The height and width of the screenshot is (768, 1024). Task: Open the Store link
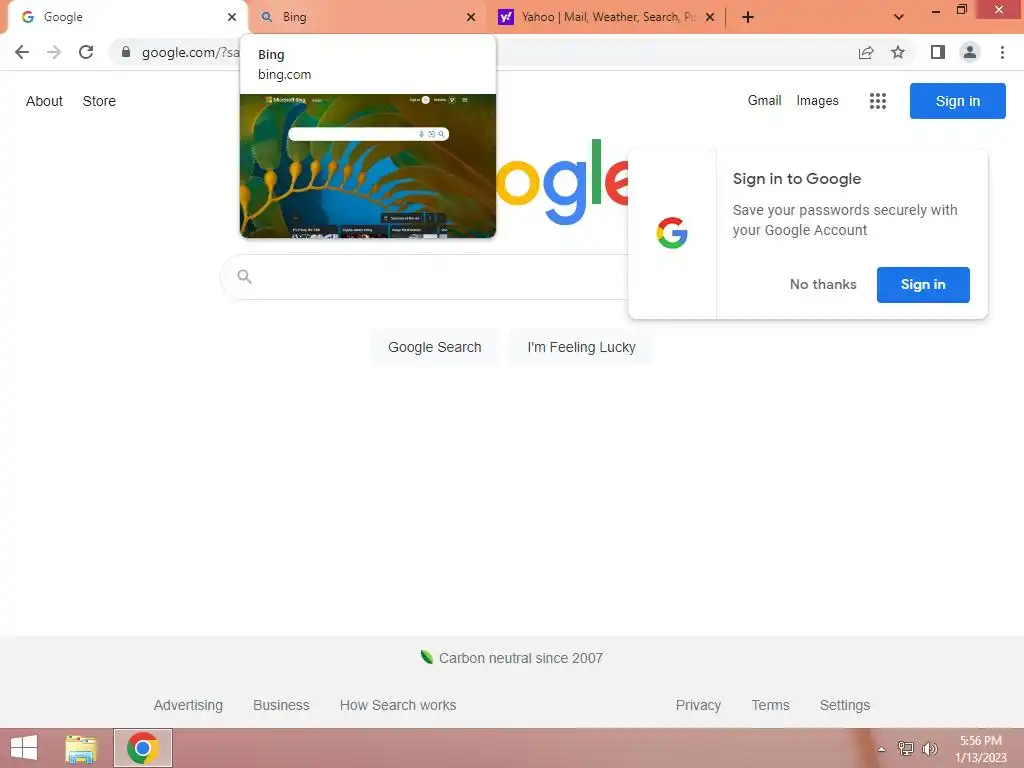coord(99,101)
